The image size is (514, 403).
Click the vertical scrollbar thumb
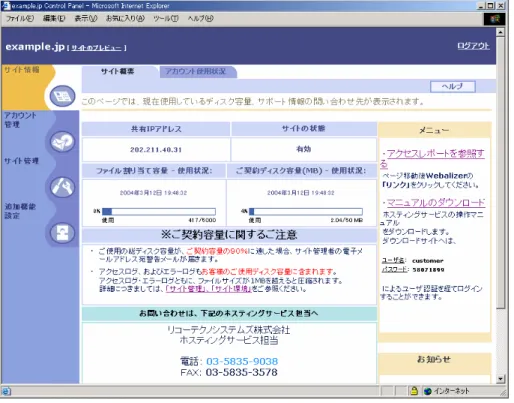point(500,173)
